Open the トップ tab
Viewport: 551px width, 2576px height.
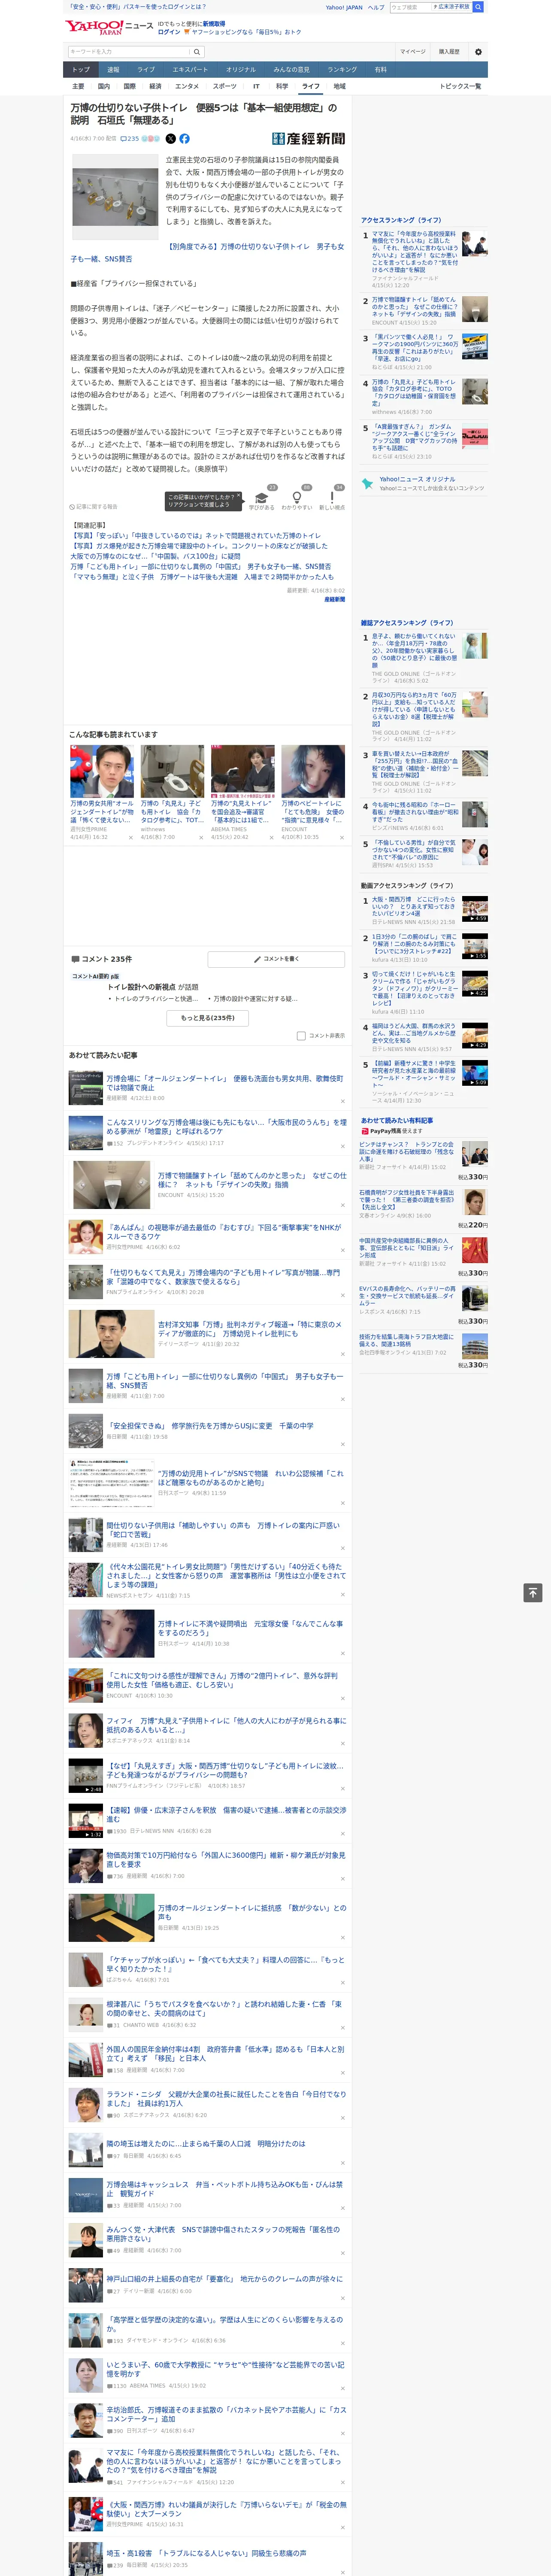pyautogui.click(x=81, y=69)
